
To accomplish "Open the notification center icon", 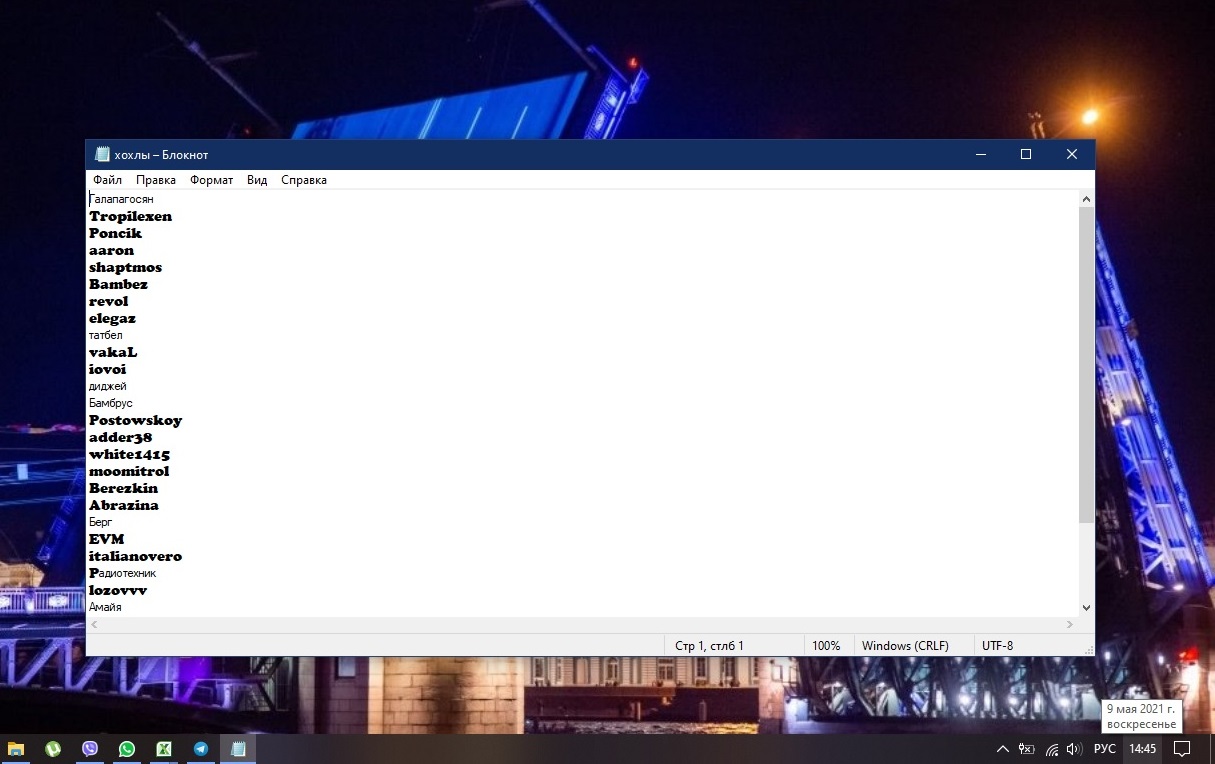I will (x=1182, y=749).
